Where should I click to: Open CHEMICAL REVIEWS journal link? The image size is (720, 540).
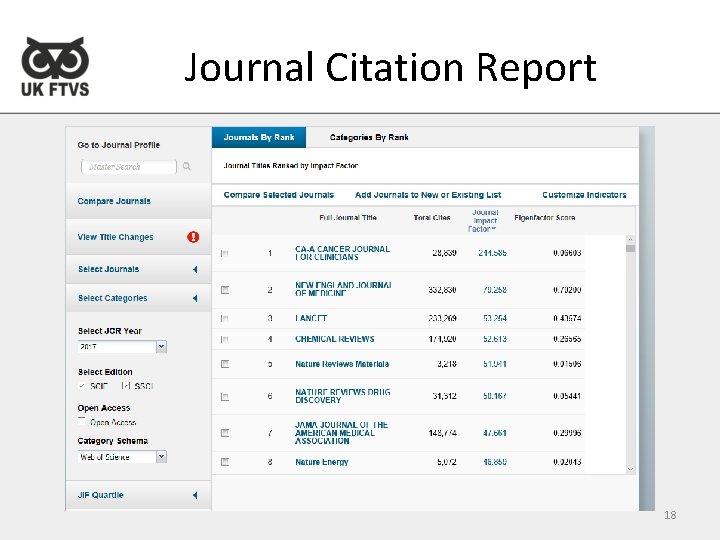[x=334, y=339]
